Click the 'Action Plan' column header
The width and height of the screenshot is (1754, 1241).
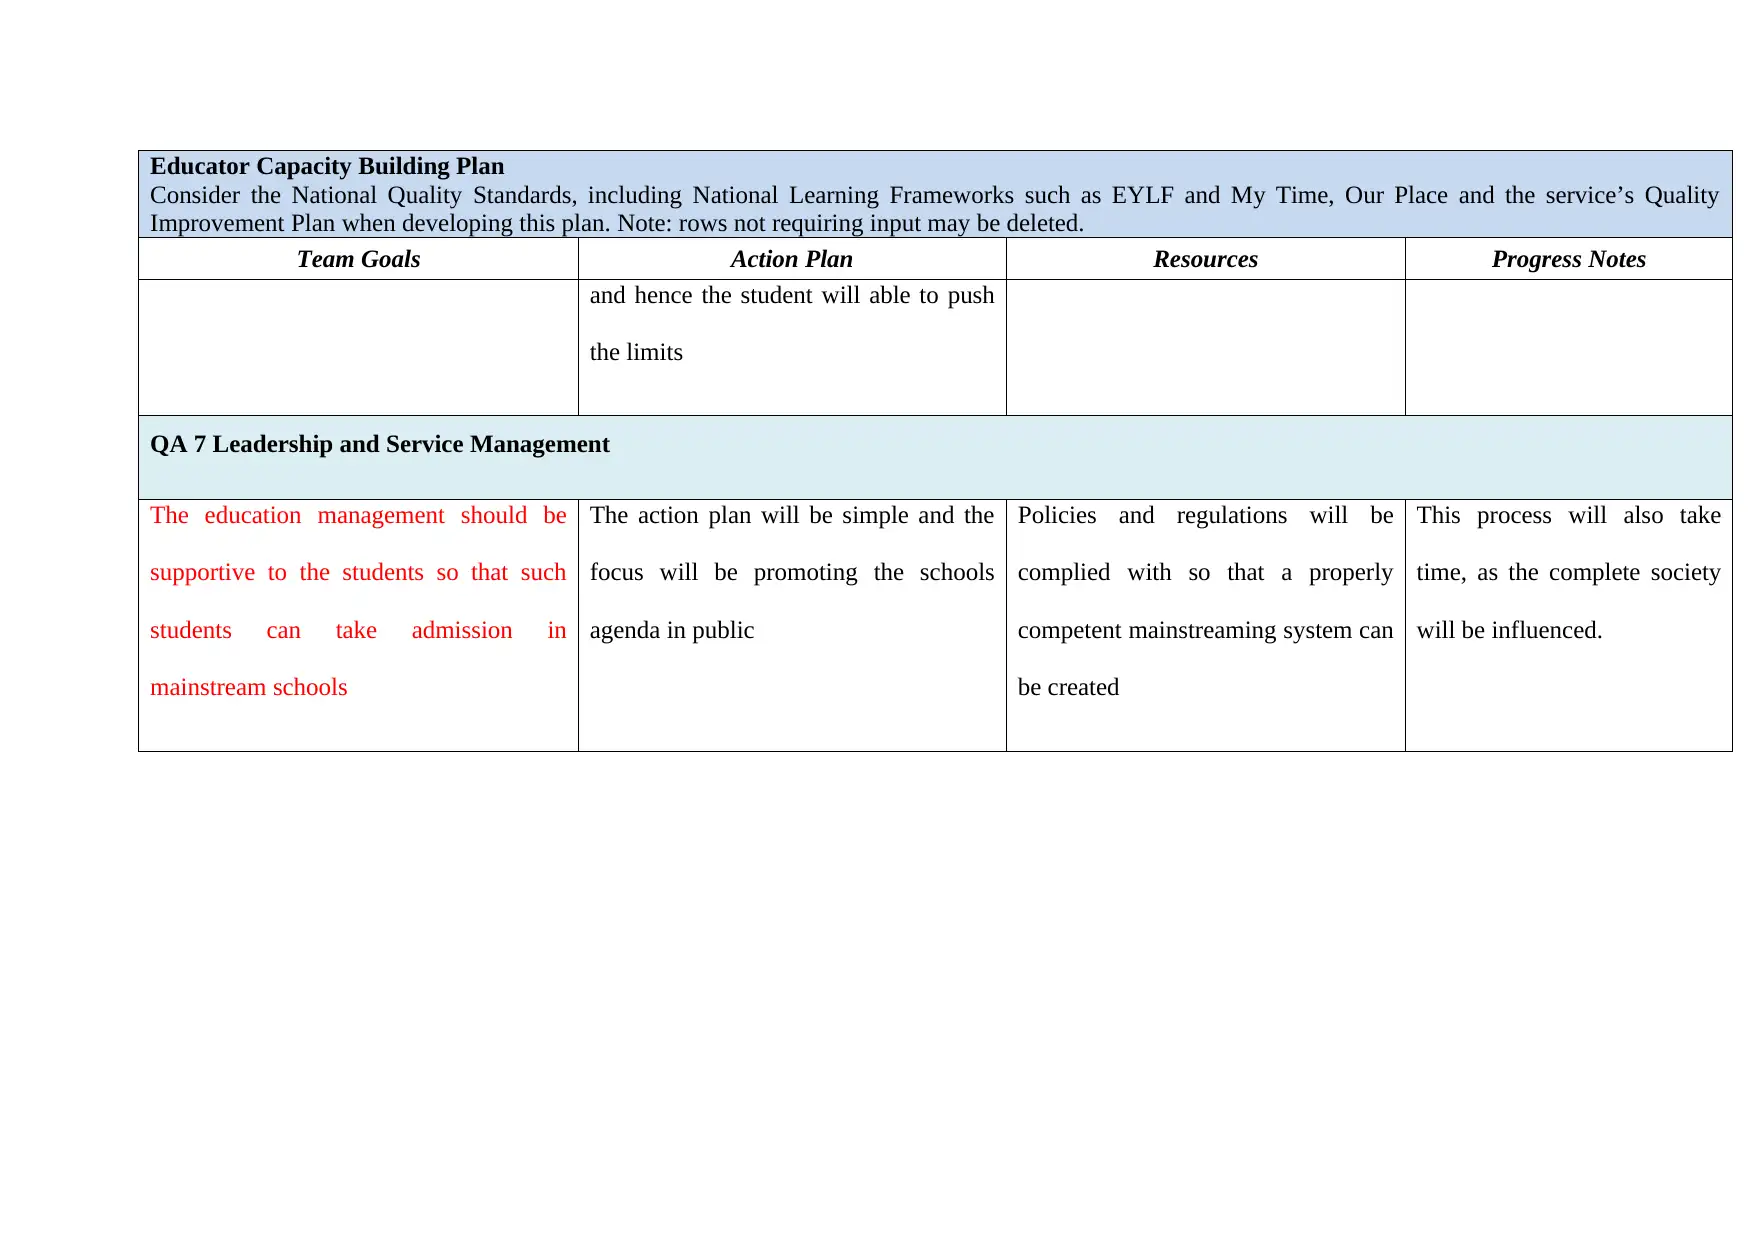click(x=792, y=259)
